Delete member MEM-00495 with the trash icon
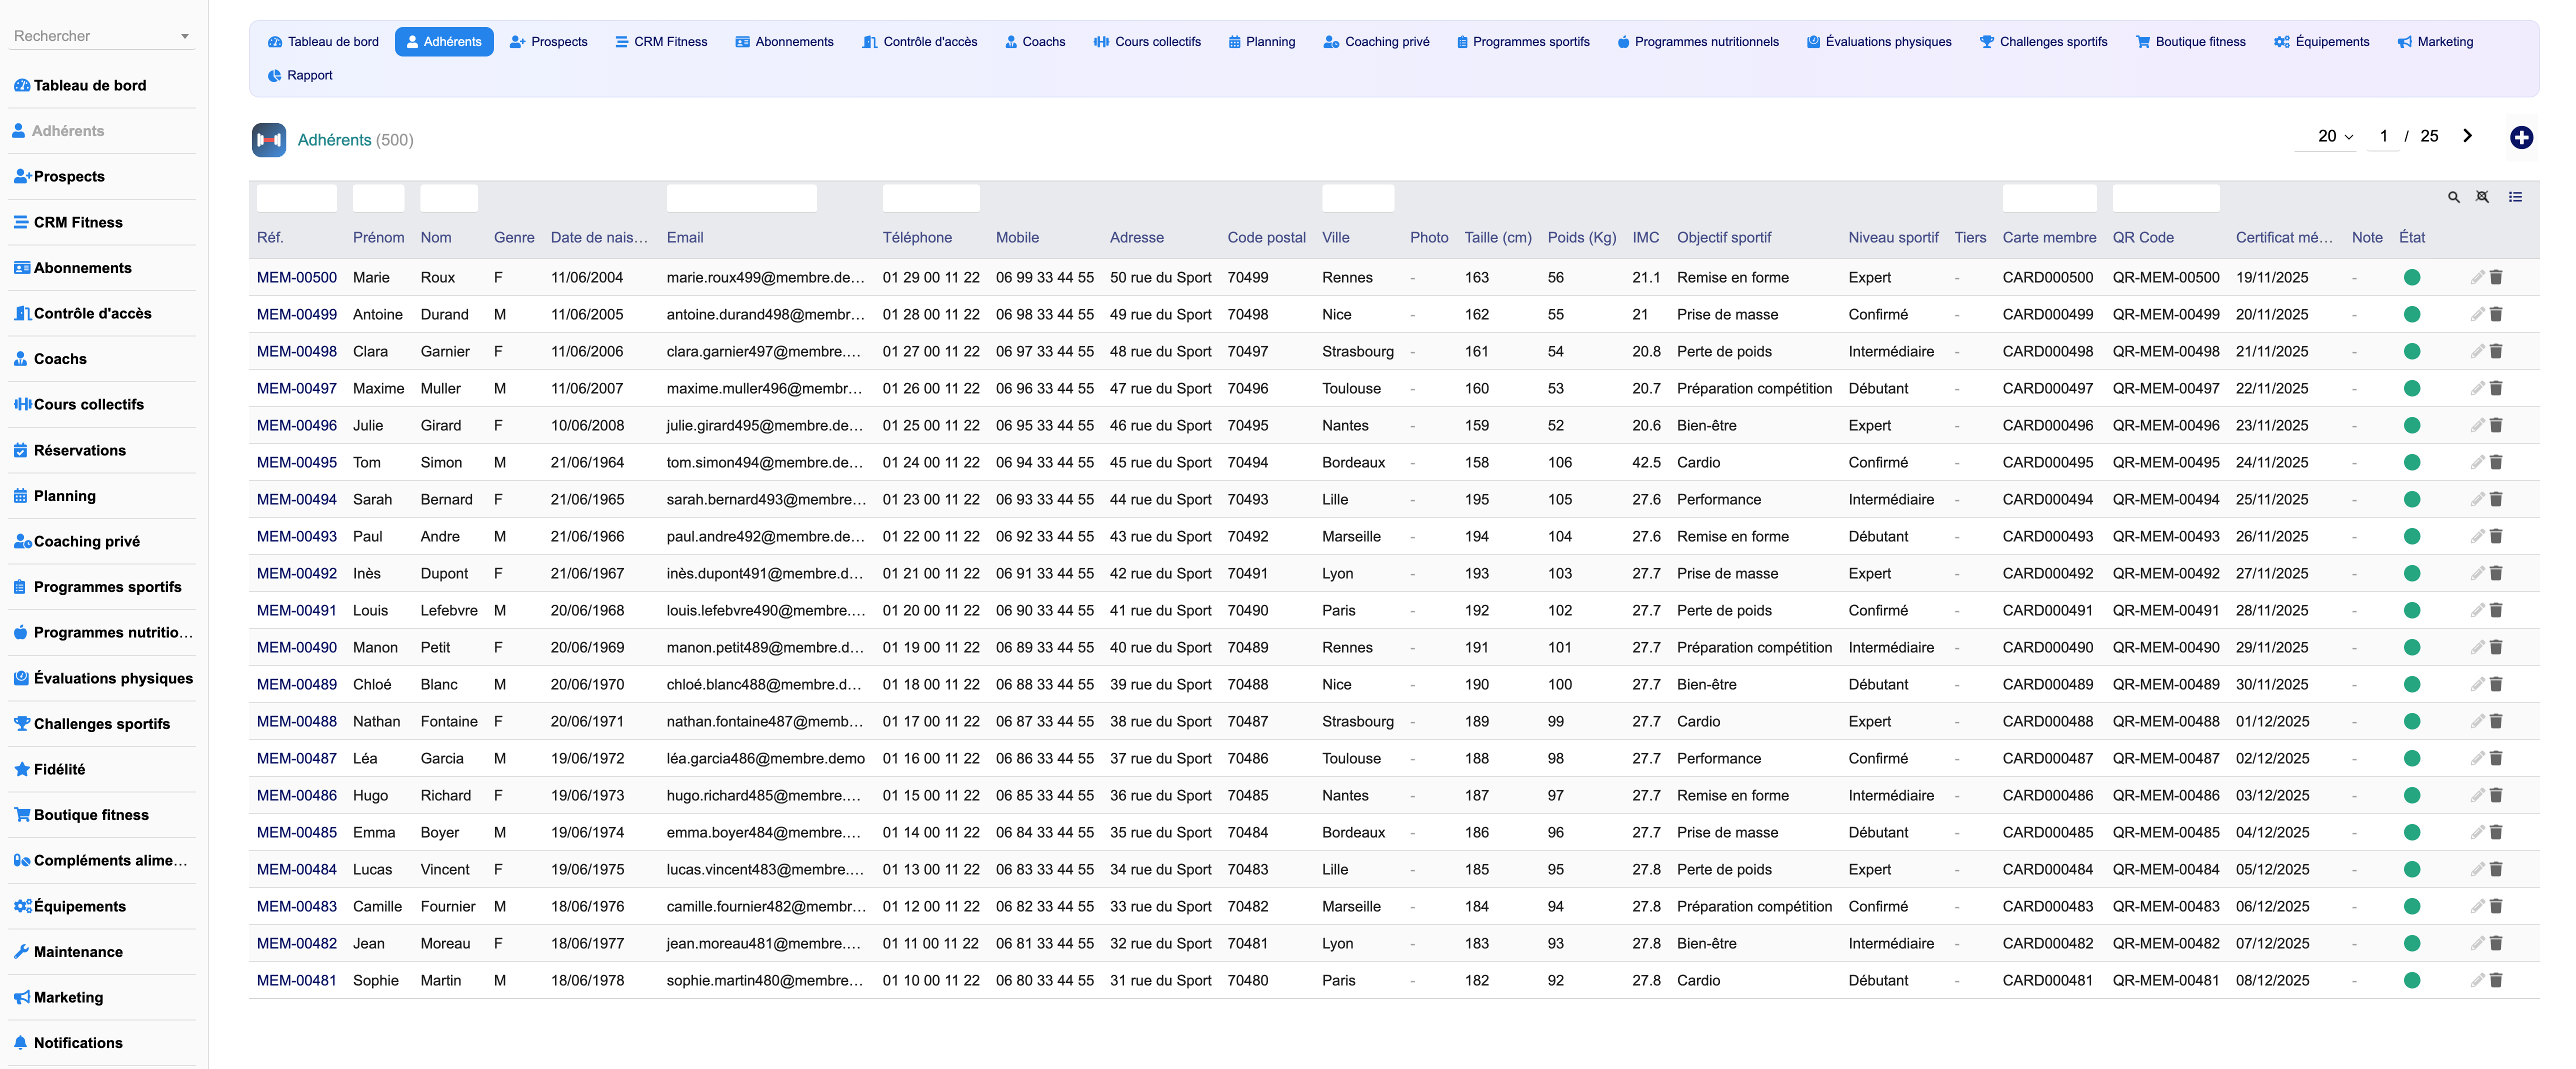Viewport: 2576px width, 1069px height. (x=2495, y=462)
